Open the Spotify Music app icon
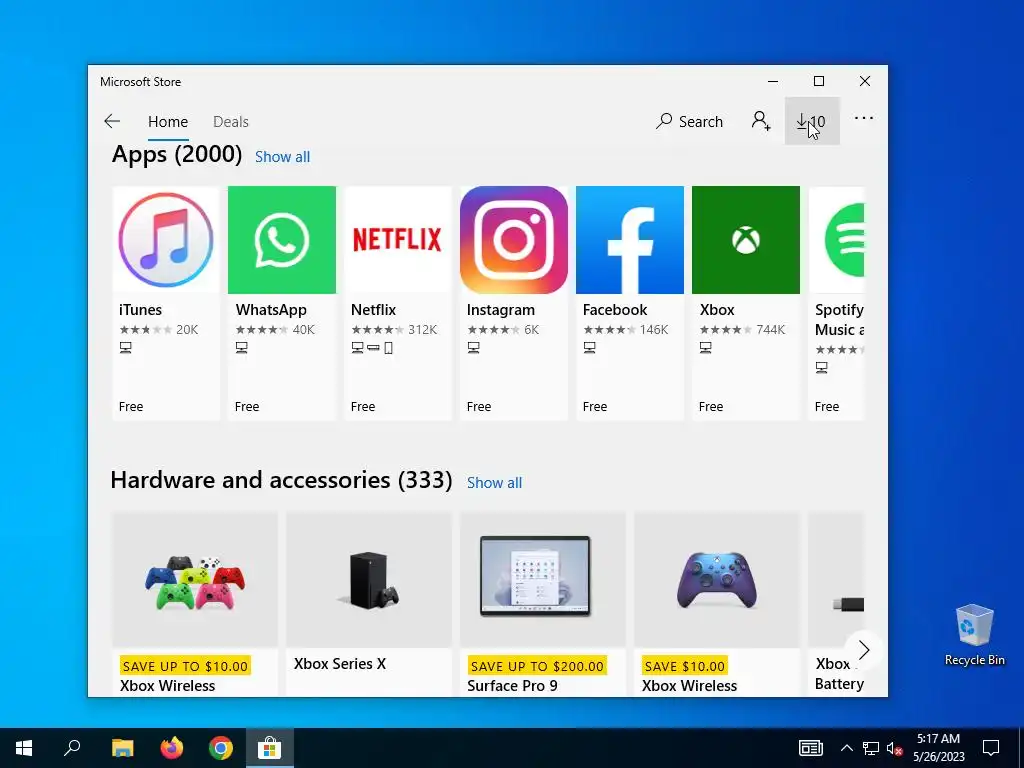Screen dimensions: 1024x768 click(x=837, y=240)
